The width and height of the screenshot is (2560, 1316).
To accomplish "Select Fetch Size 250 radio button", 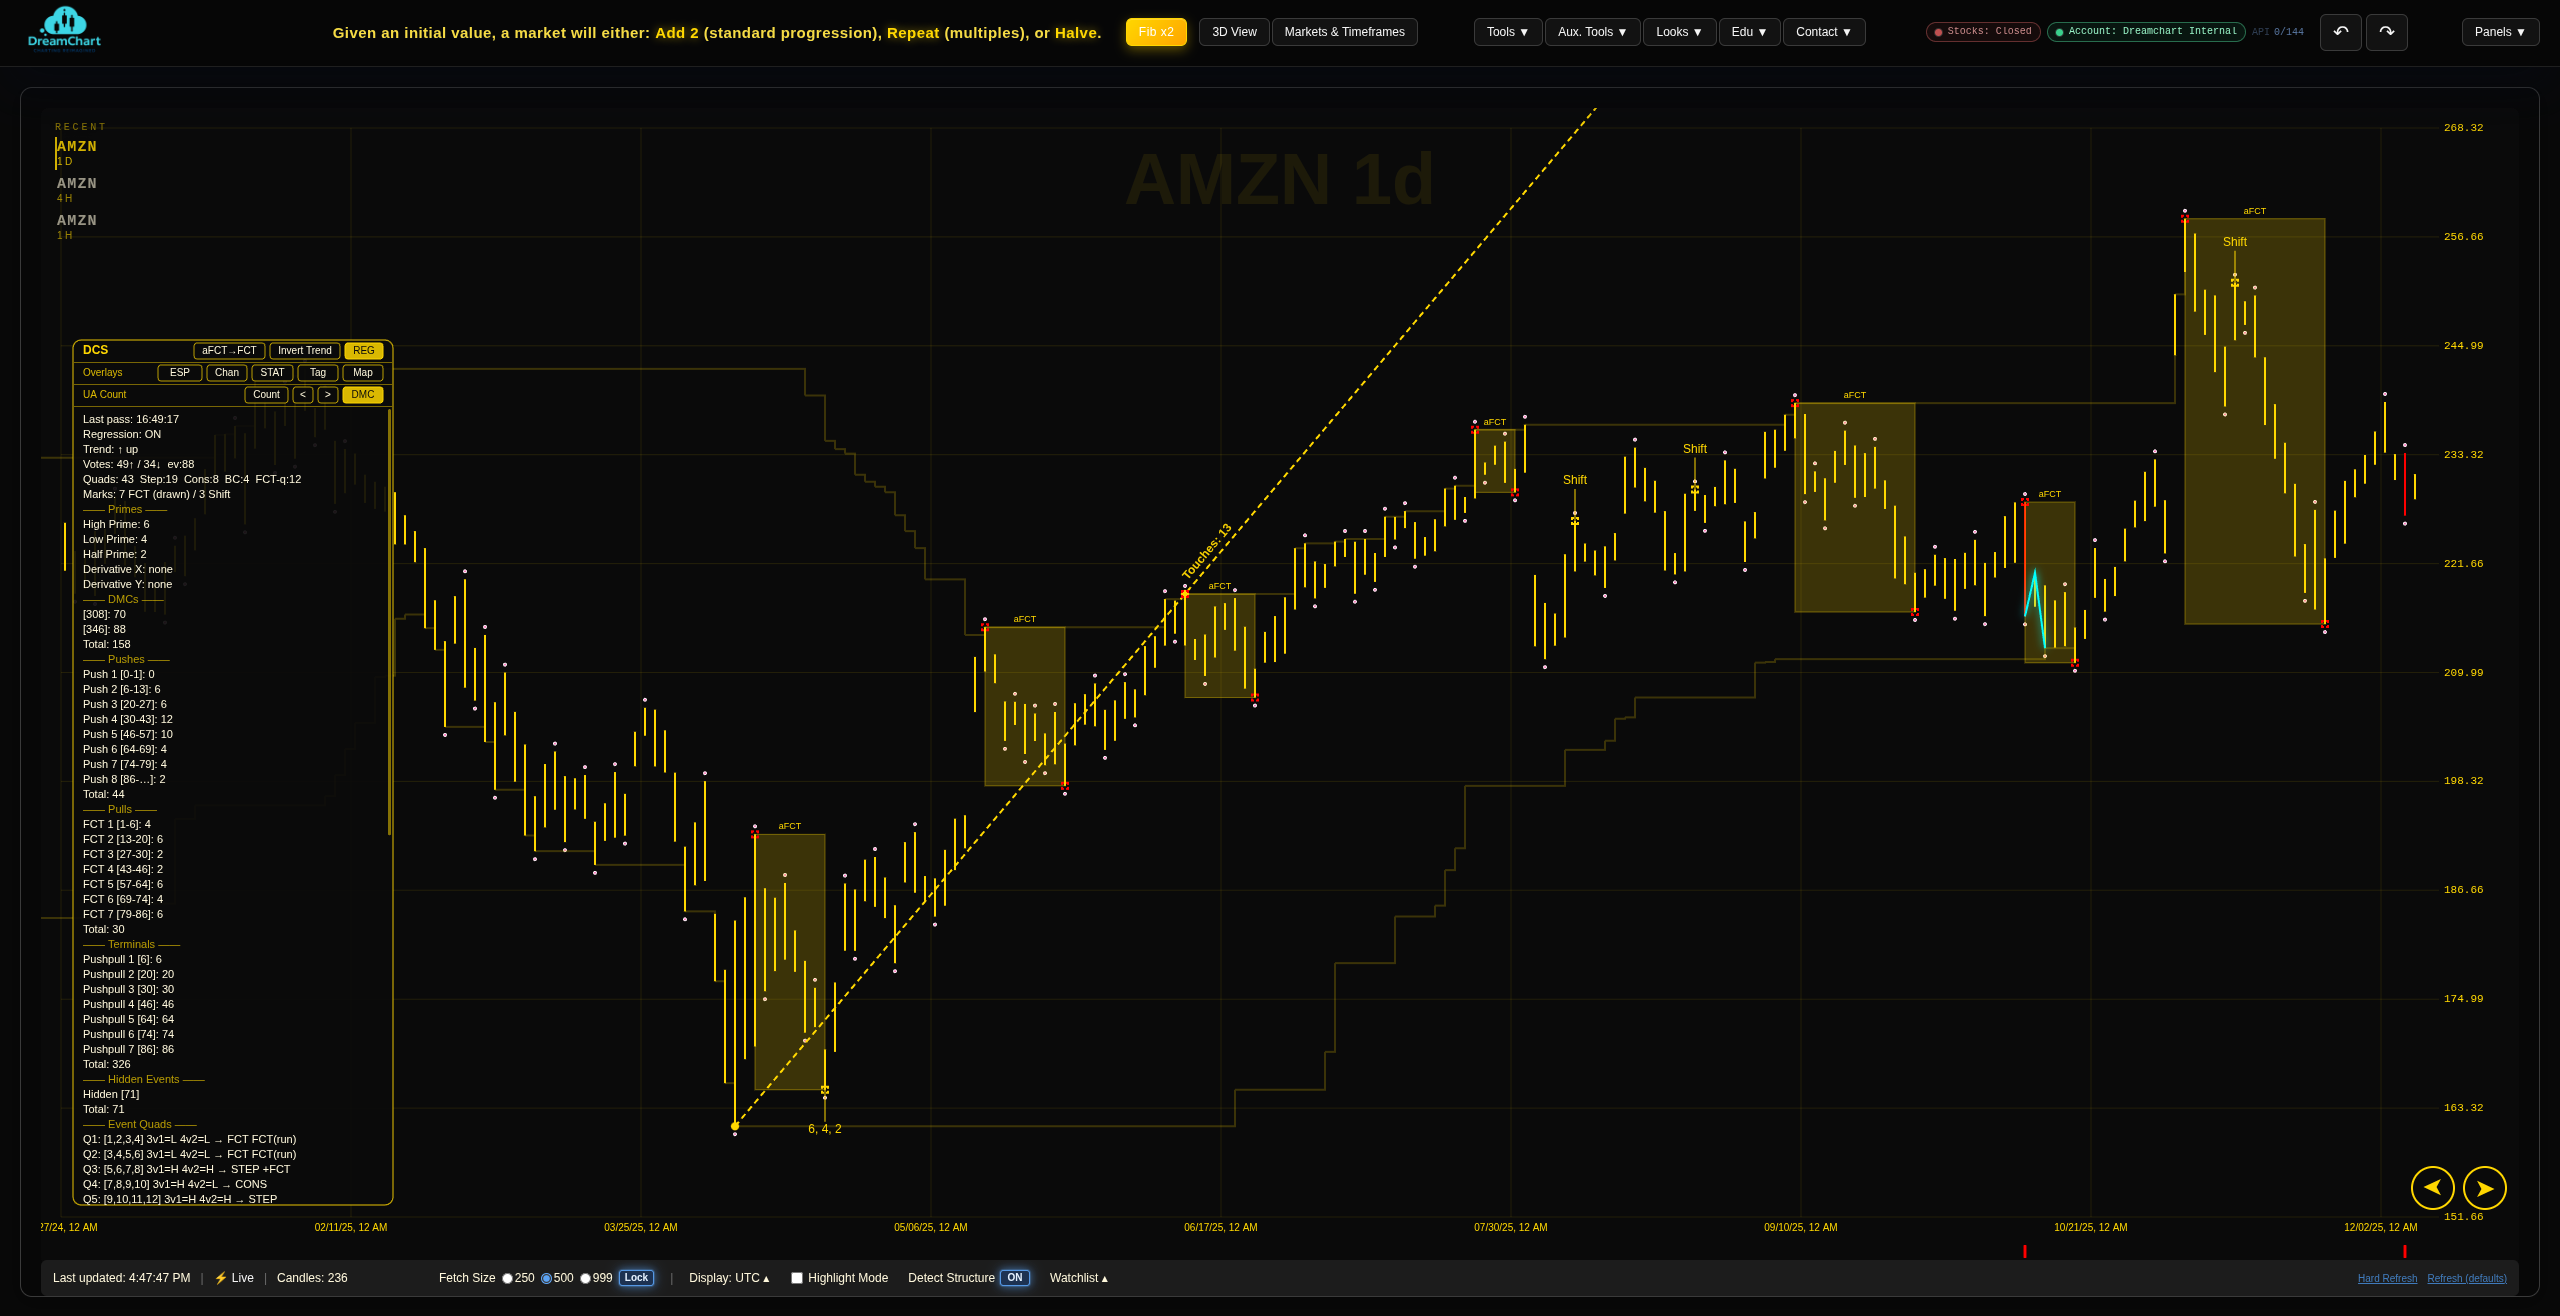I will [507, 1278].
